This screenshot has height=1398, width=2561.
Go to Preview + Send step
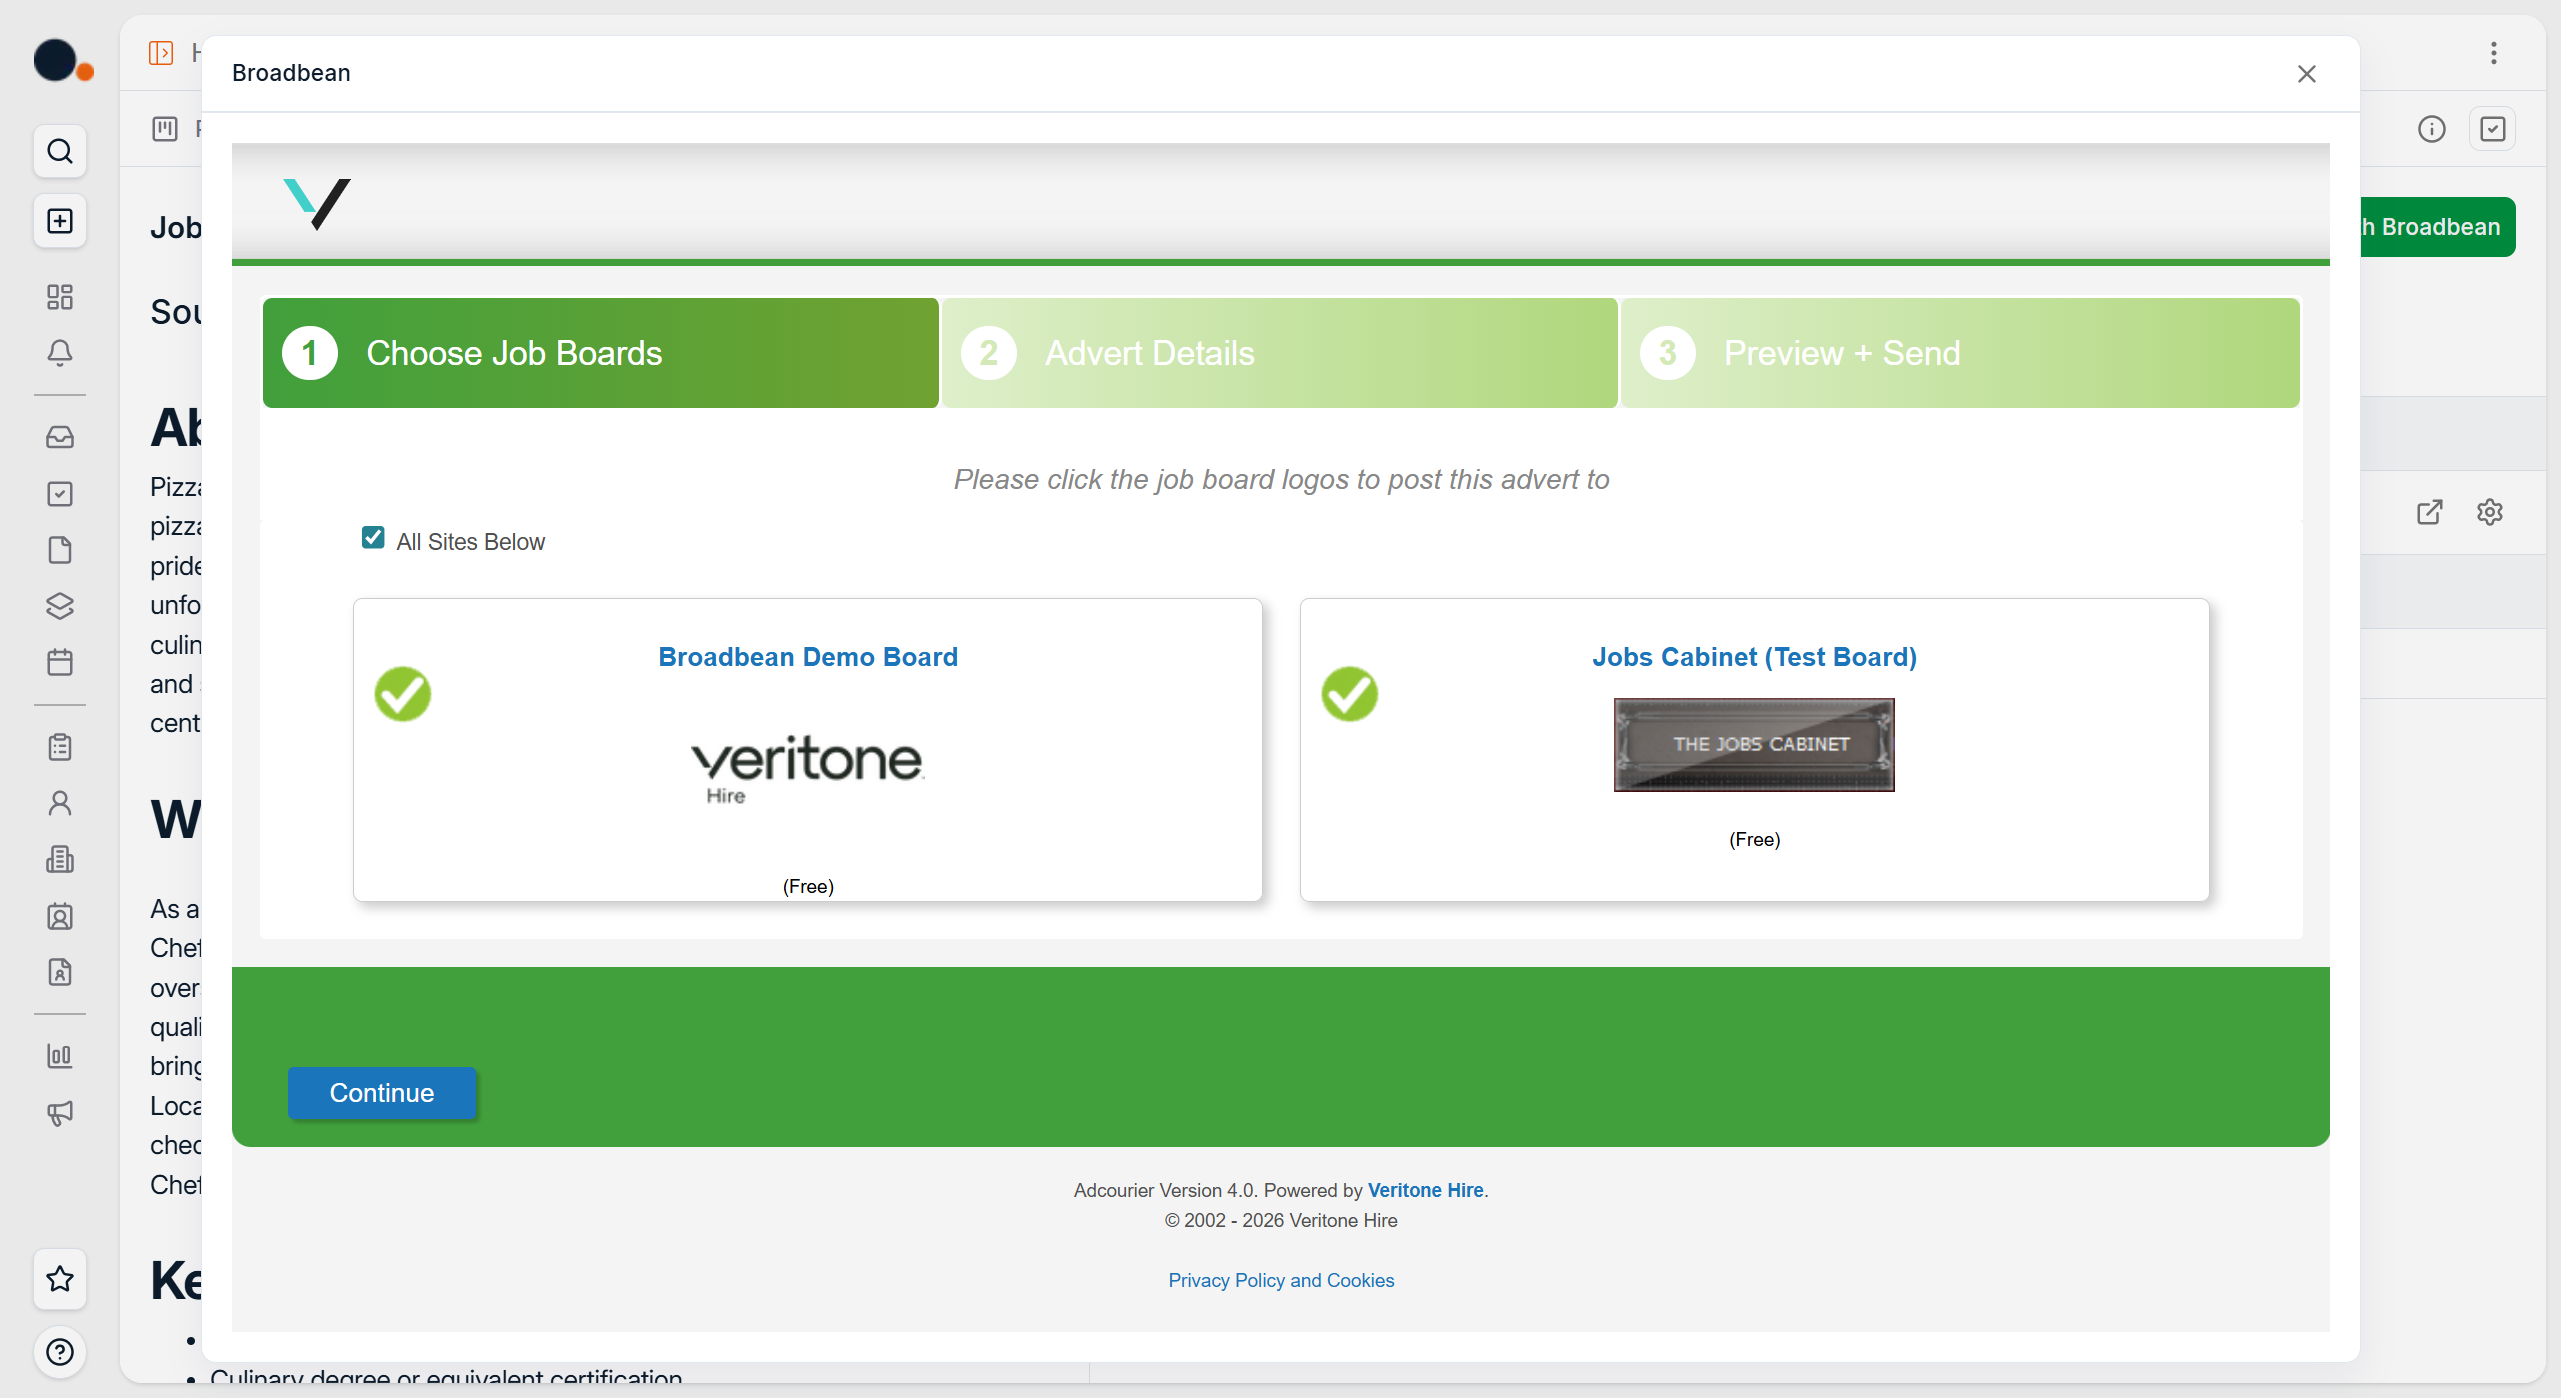coord(1958,353)
